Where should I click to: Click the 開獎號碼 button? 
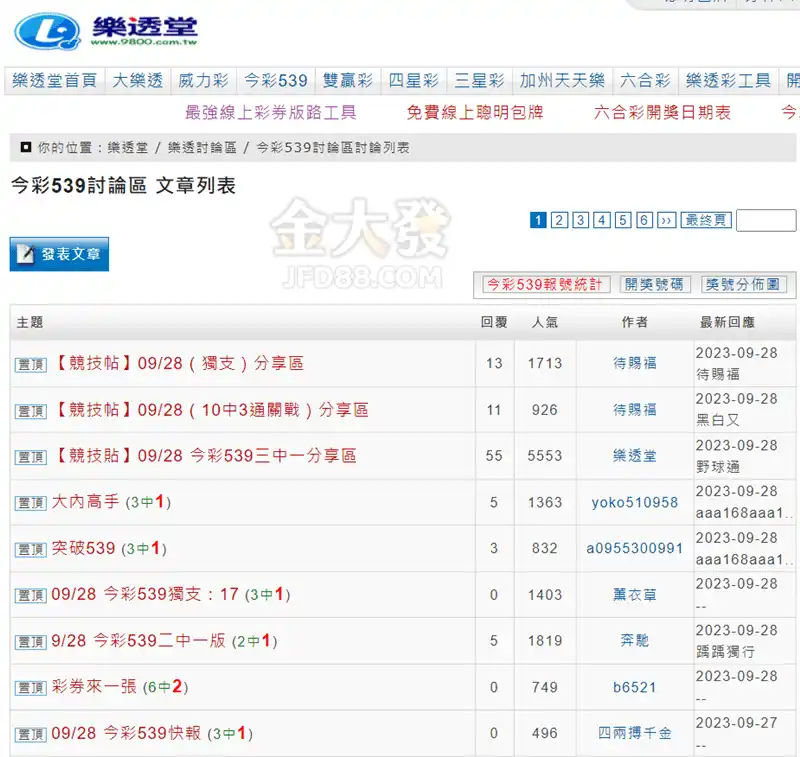coord(655,284)
